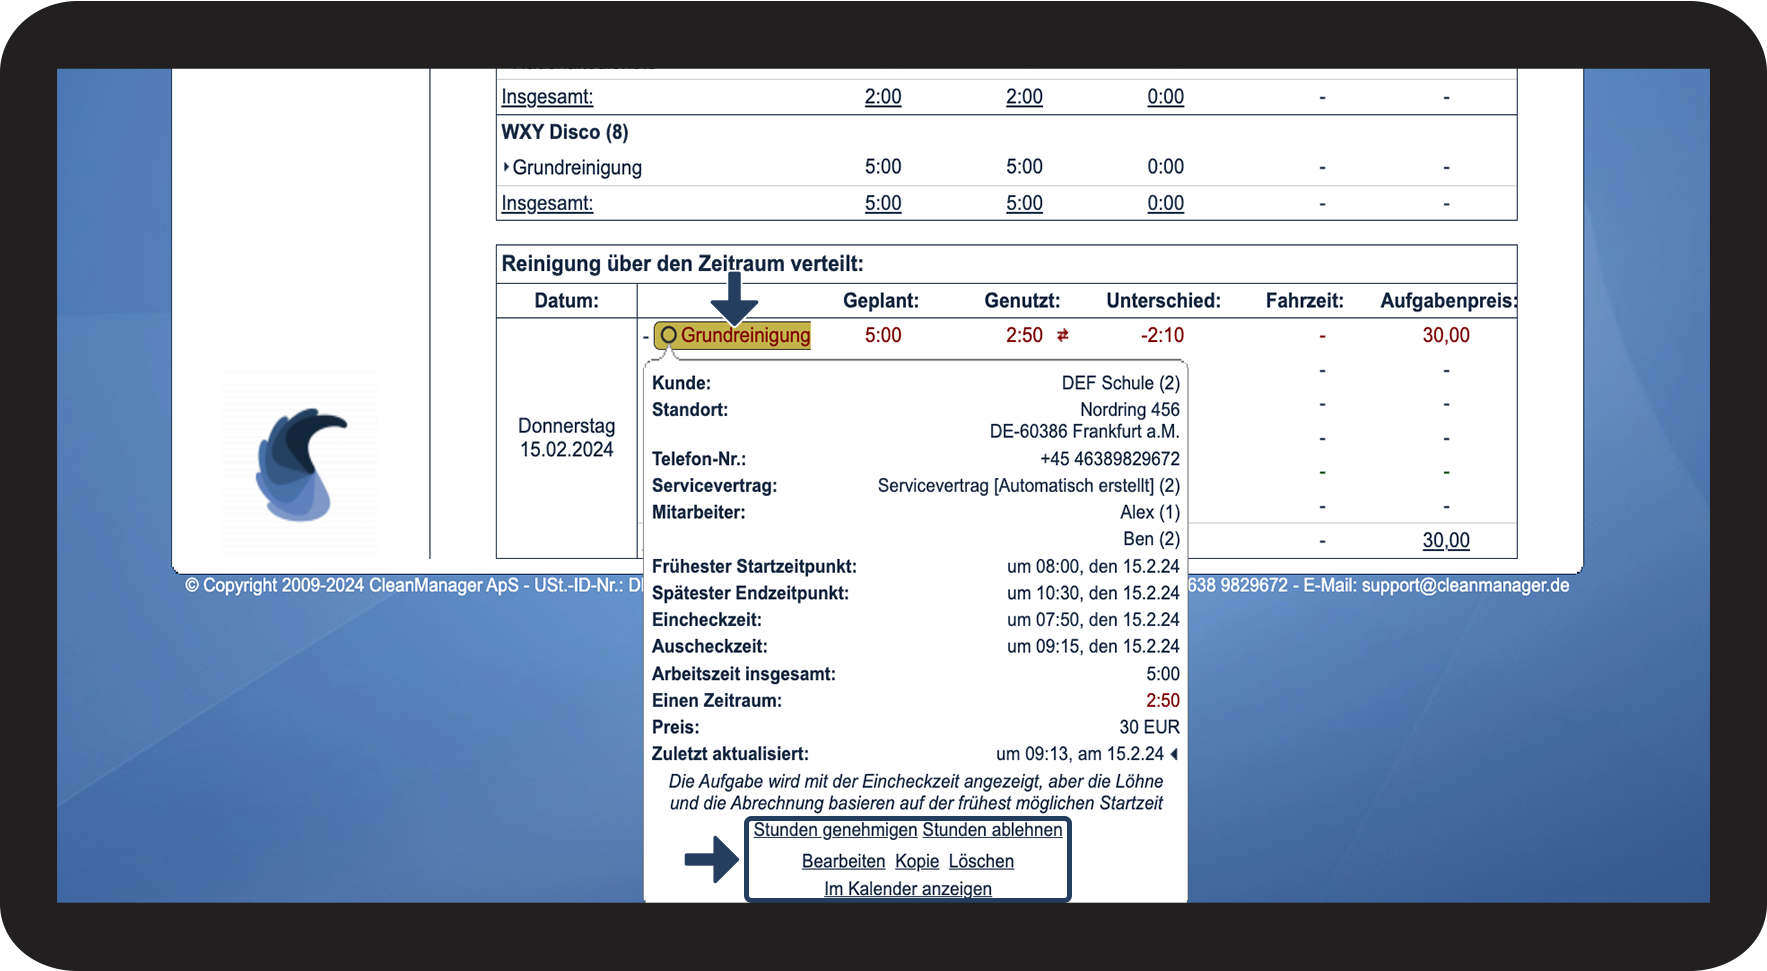The image size is (1767, 971).
Task: Reject hours via Stunden ablehnen
Action: click(992, 830)
